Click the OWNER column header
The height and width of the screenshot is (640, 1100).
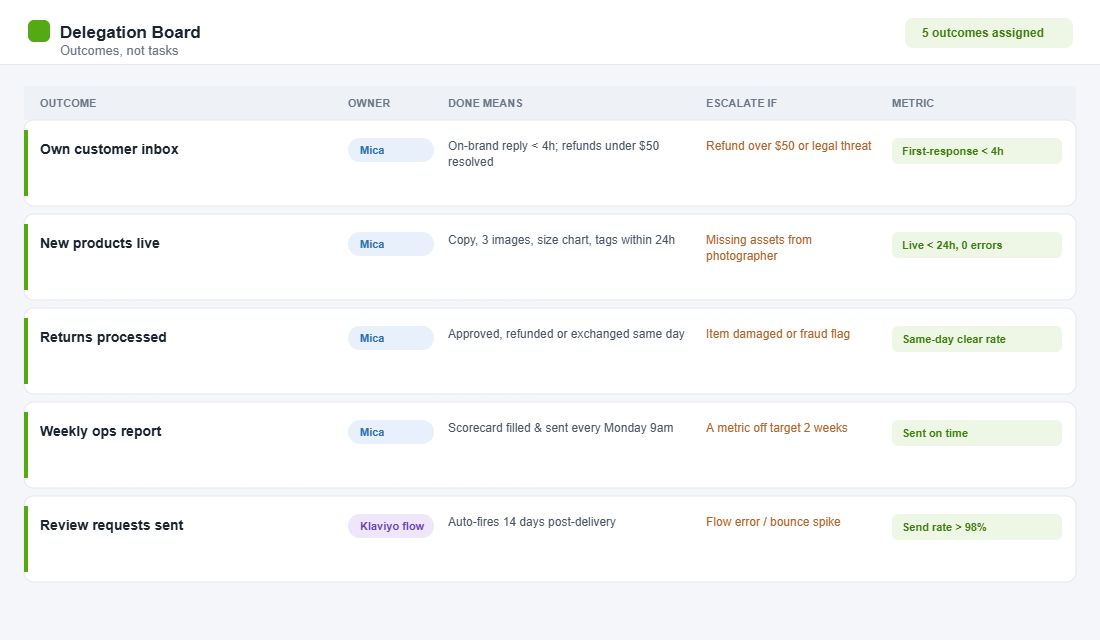coord(369,103)
